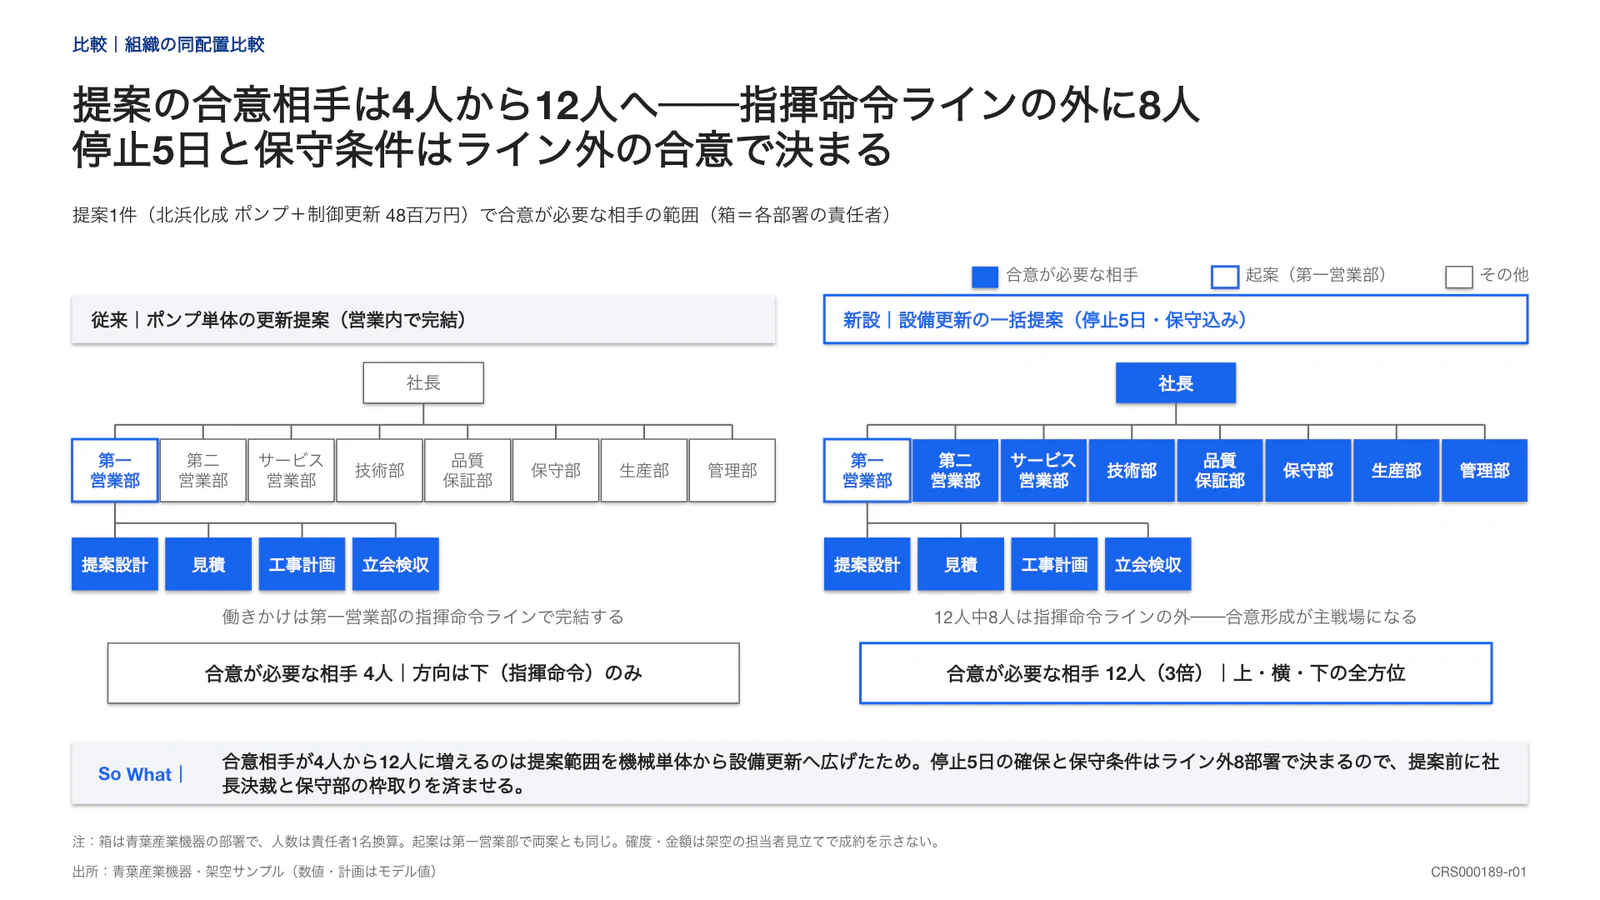Viewport: 1600px width, 900px height.
Task: Click 第二営業部 box in the 従来 chart
Action: pos(203,470)
